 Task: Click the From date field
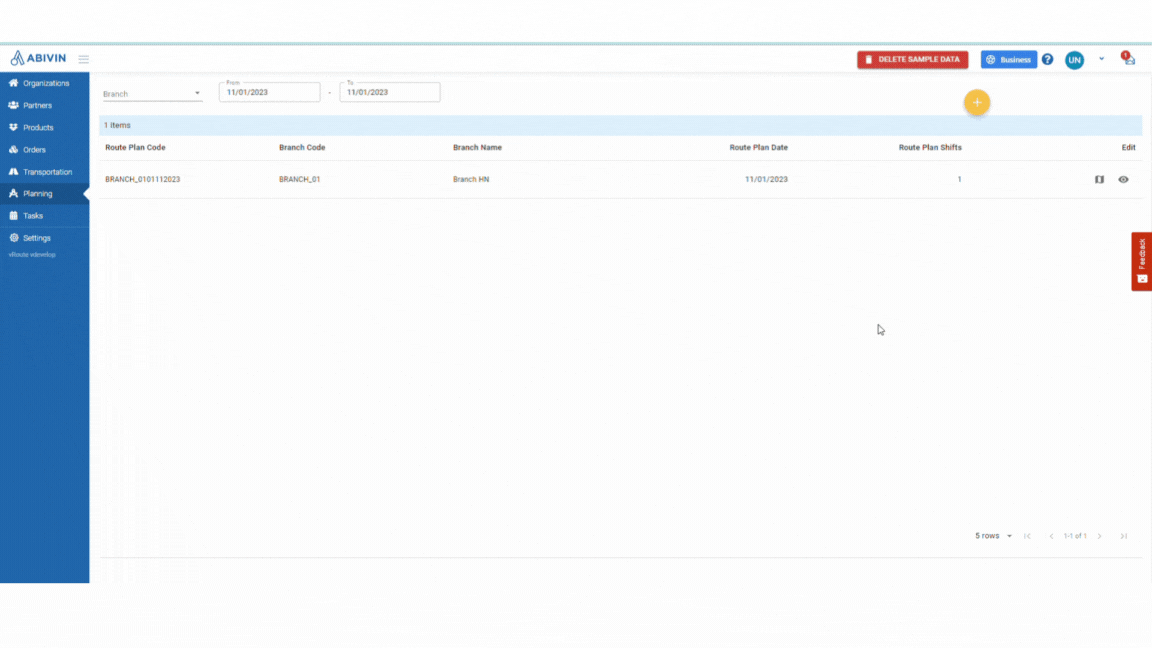(270, 92)
